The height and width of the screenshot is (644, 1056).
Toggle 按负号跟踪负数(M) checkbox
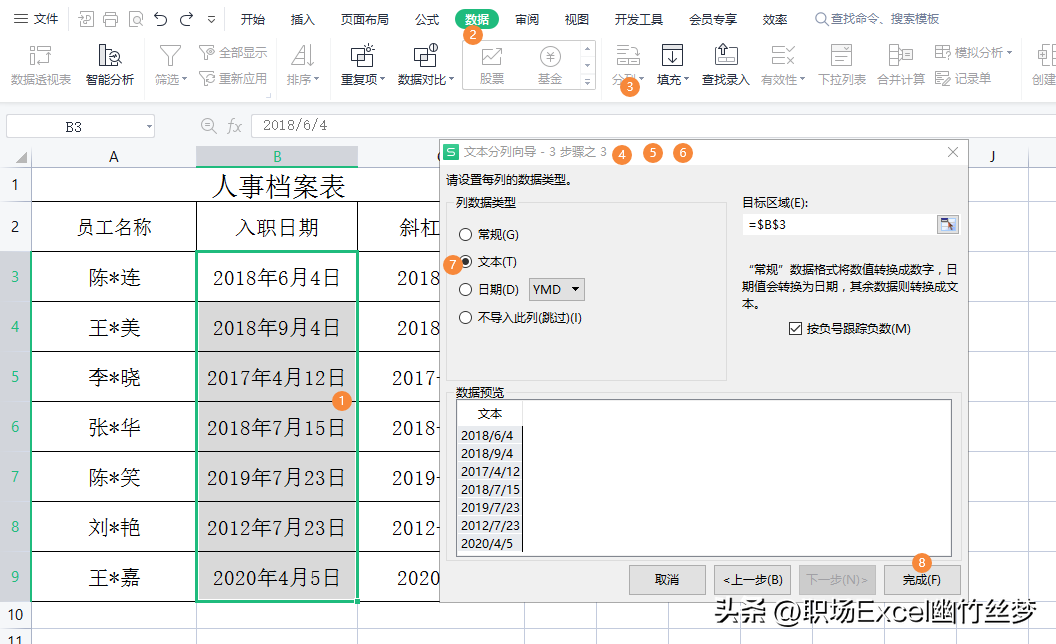coord(795,329)
